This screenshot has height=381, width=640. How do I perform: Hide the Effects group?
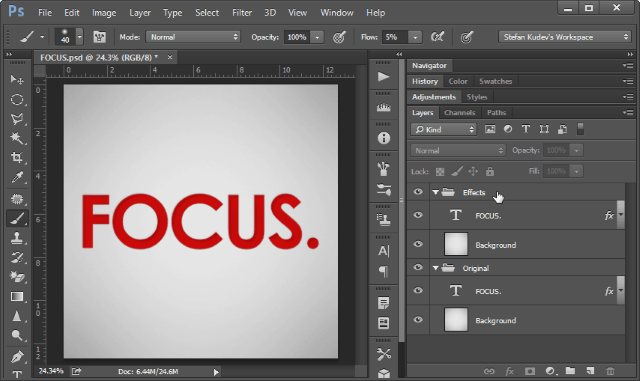[x=418, y=192]
